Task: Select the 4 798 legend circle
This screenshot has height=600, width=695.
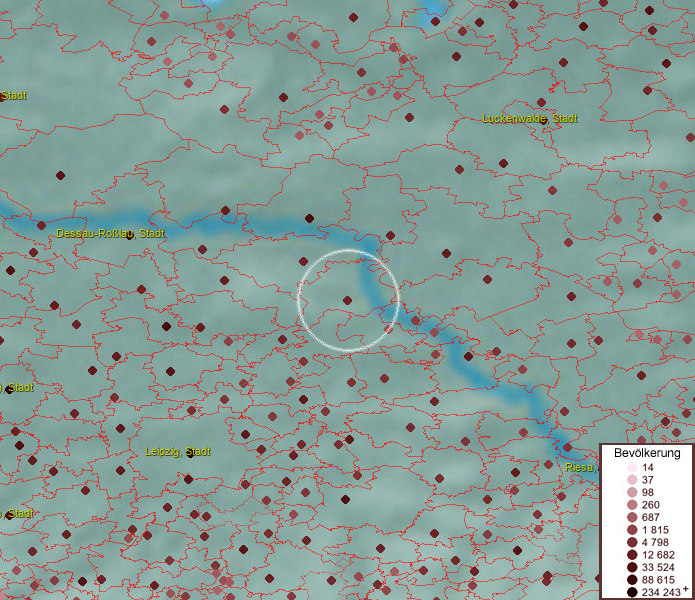Action: click(632, 542)
